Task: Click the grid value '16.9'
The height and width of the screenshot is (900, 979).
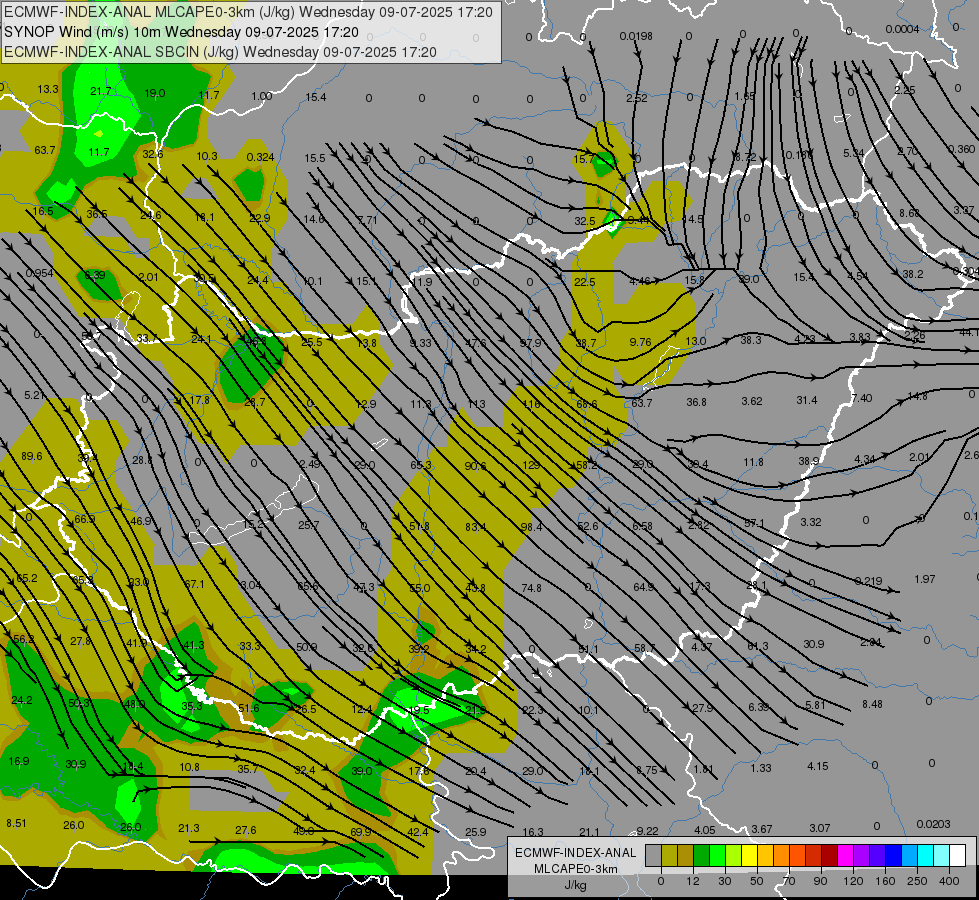Action: (x=19, y=761)
